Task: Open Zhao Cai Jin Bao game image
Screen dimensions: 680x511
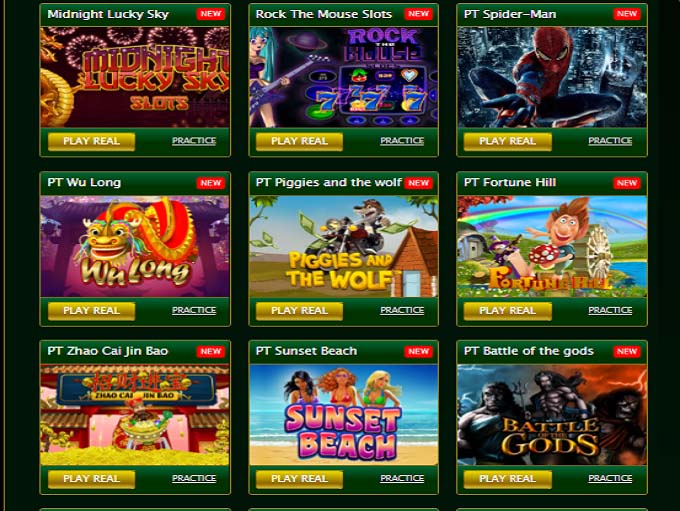Action: pyautogui.click(x=135, y=415)
